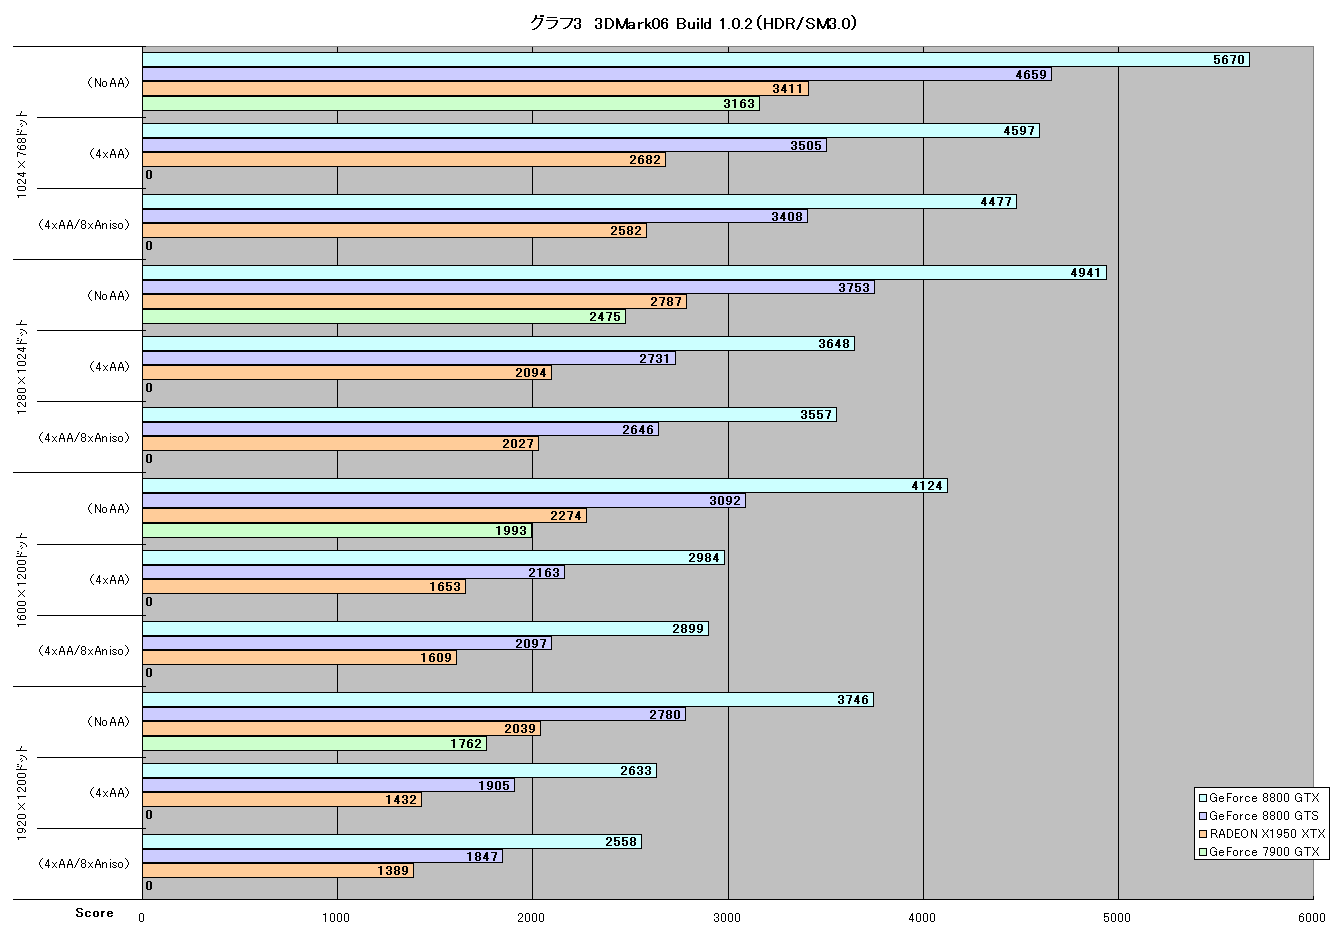Select the GeForce 8800 GTX legend label
This screenshot has height=932, width=1335.
1264,798
